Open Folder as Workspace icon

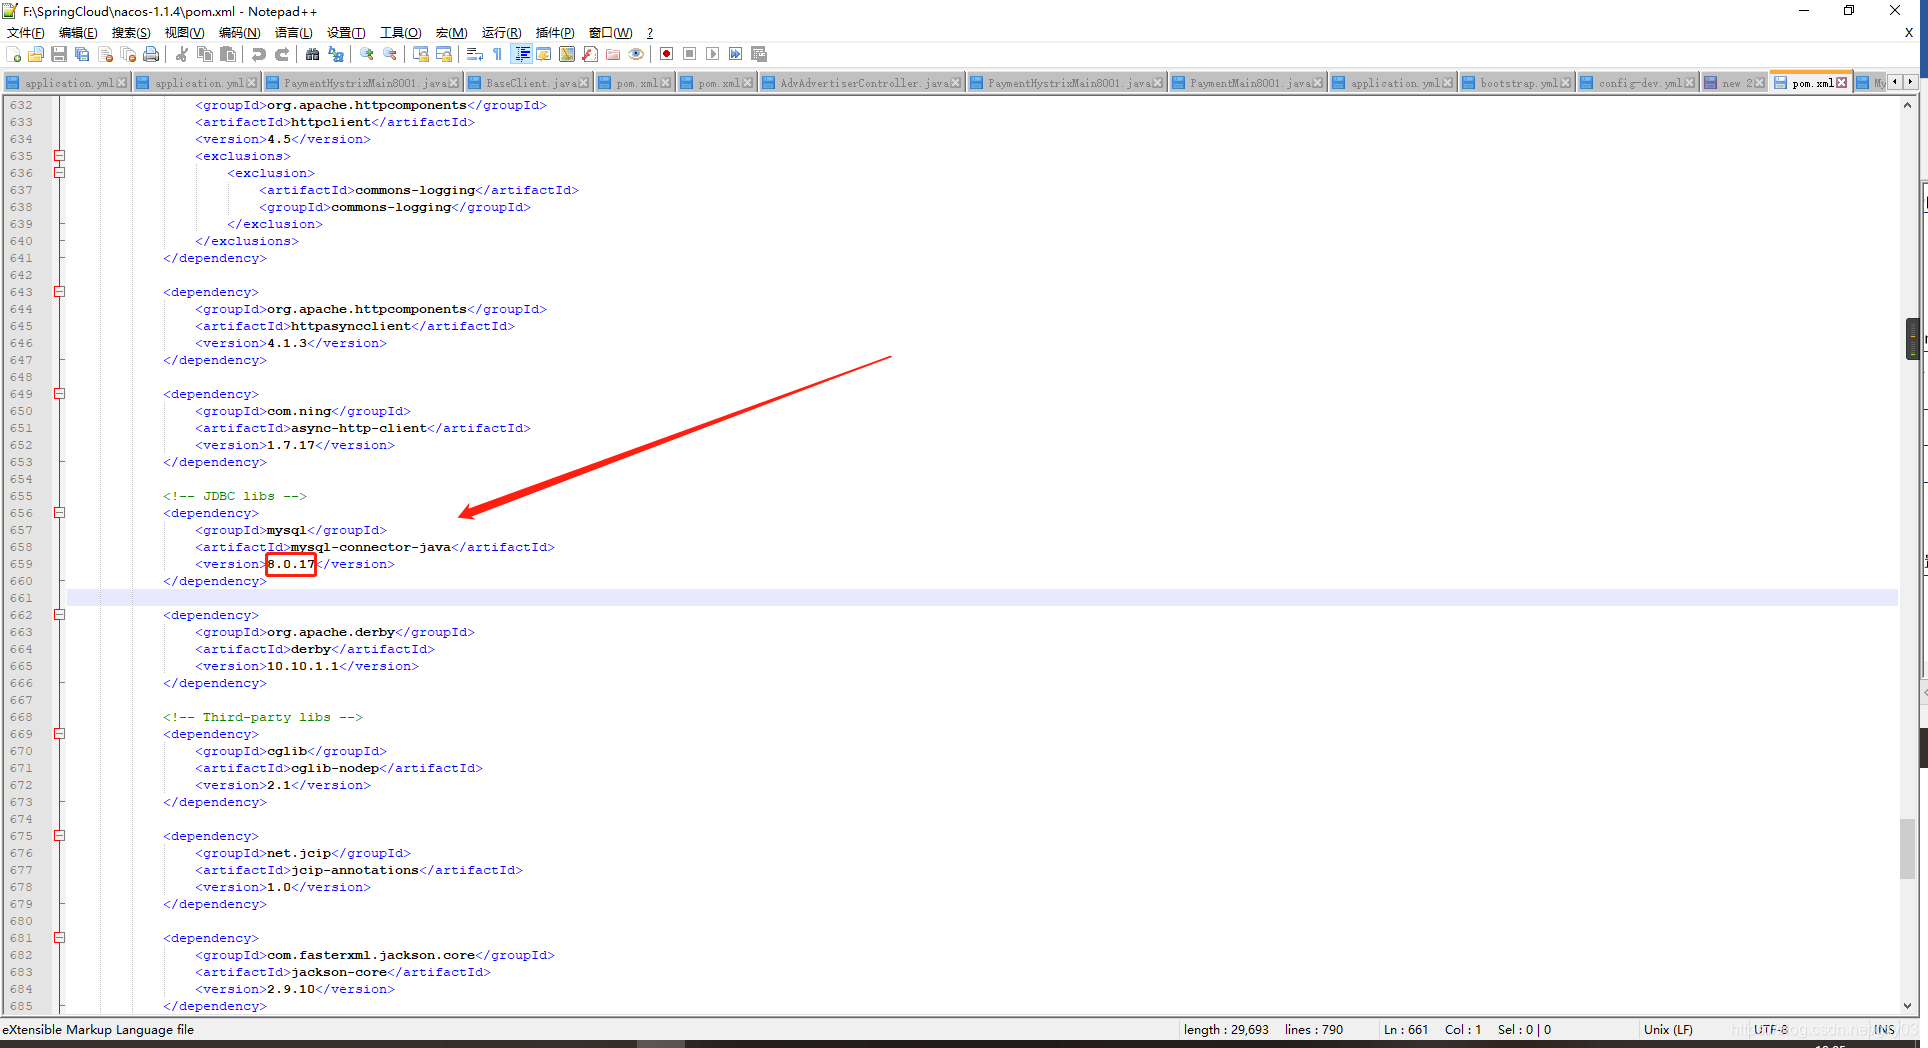coord(613,54)
